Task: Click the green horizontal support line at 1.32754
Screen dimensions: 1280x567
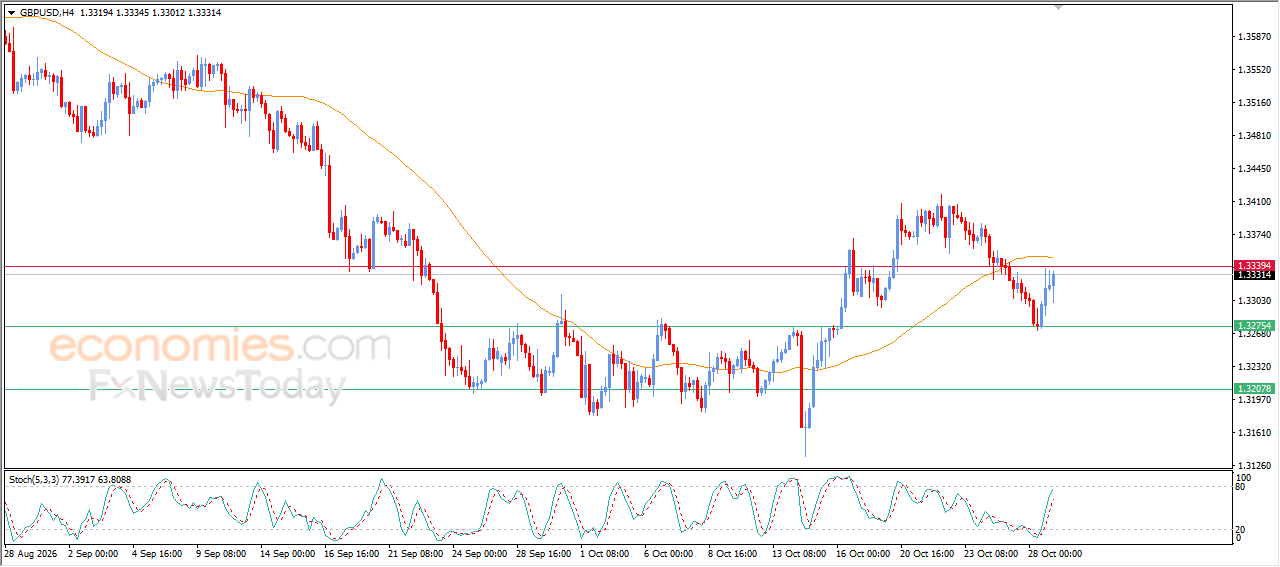Action: 617,326
